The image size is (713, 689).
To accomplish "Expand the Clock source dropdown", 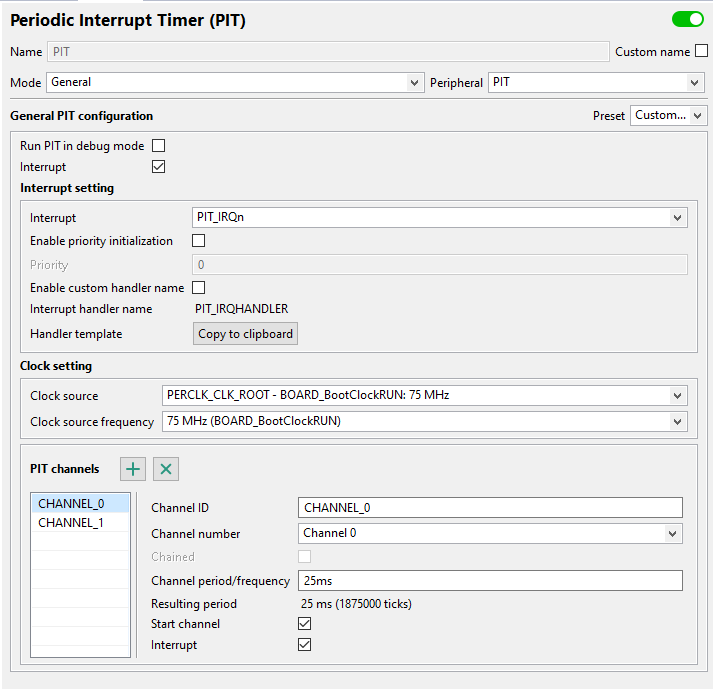I will [424, 395].
